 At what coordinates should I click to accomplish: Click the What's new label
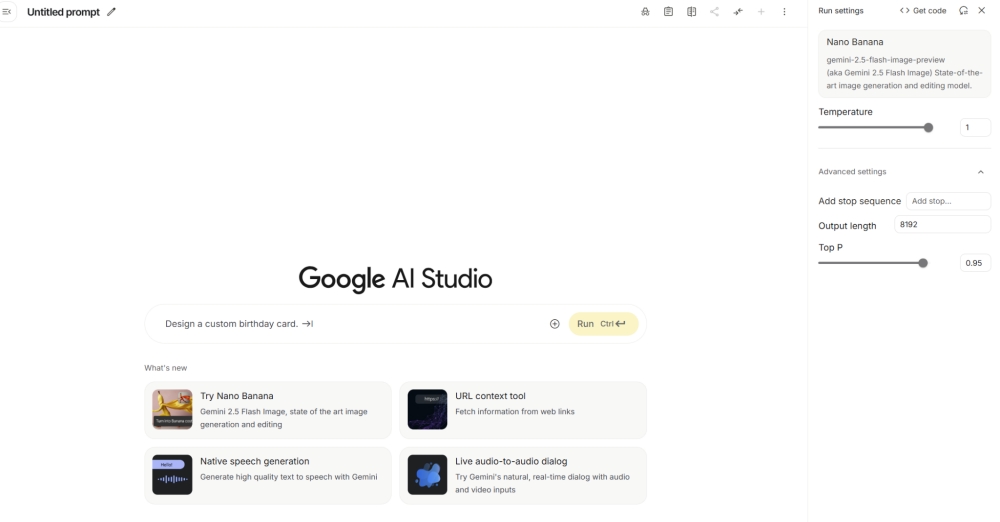[x=166, y=368]
